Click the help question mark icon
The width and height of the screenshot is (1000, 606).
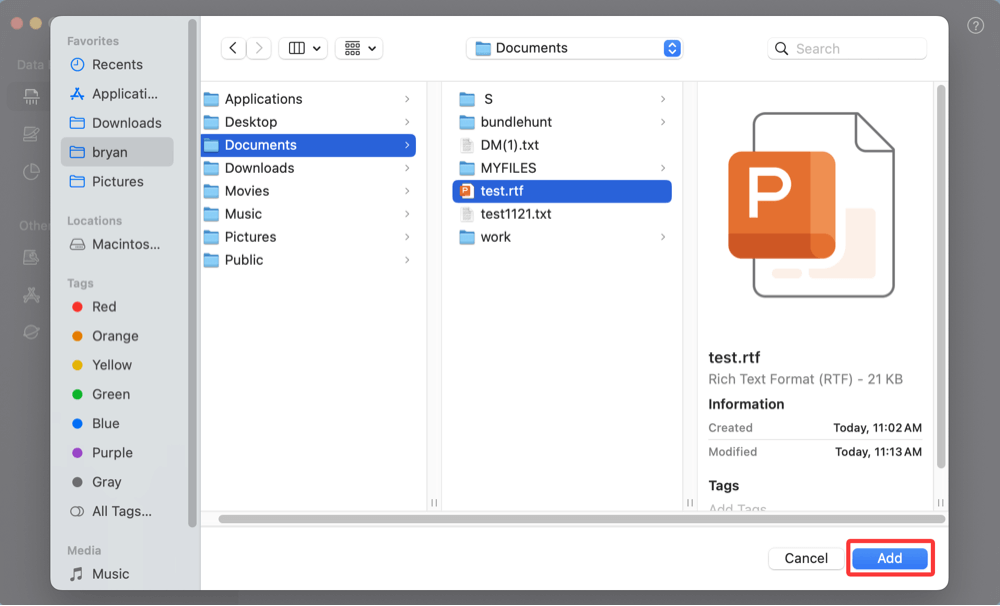(976, 26)
